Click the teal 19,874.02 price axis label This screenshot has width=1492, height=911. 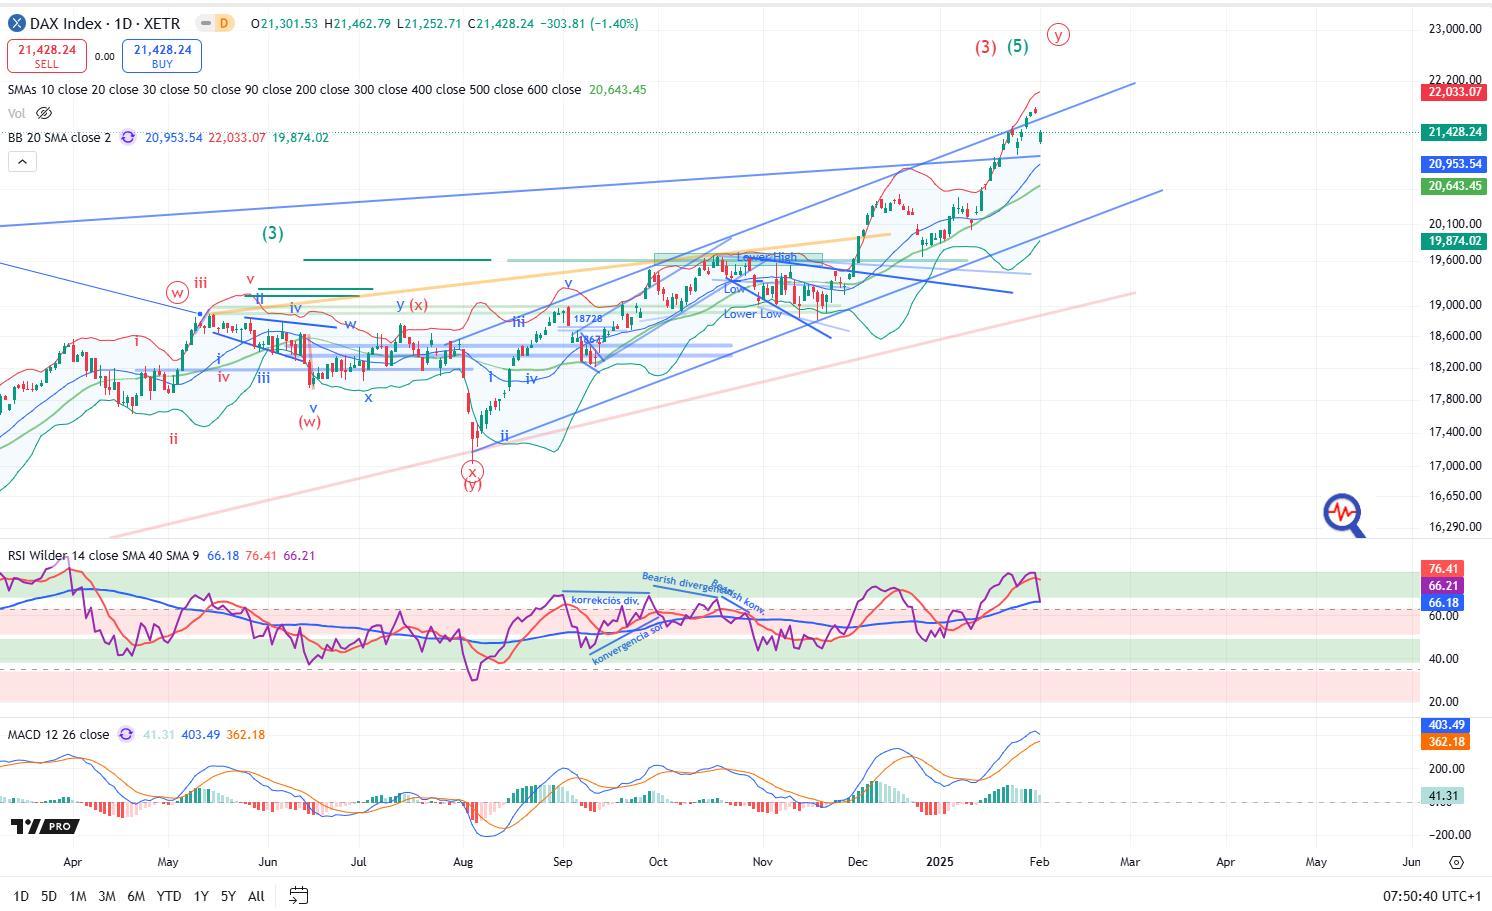pyautogui.click(x=1455, y=241)
